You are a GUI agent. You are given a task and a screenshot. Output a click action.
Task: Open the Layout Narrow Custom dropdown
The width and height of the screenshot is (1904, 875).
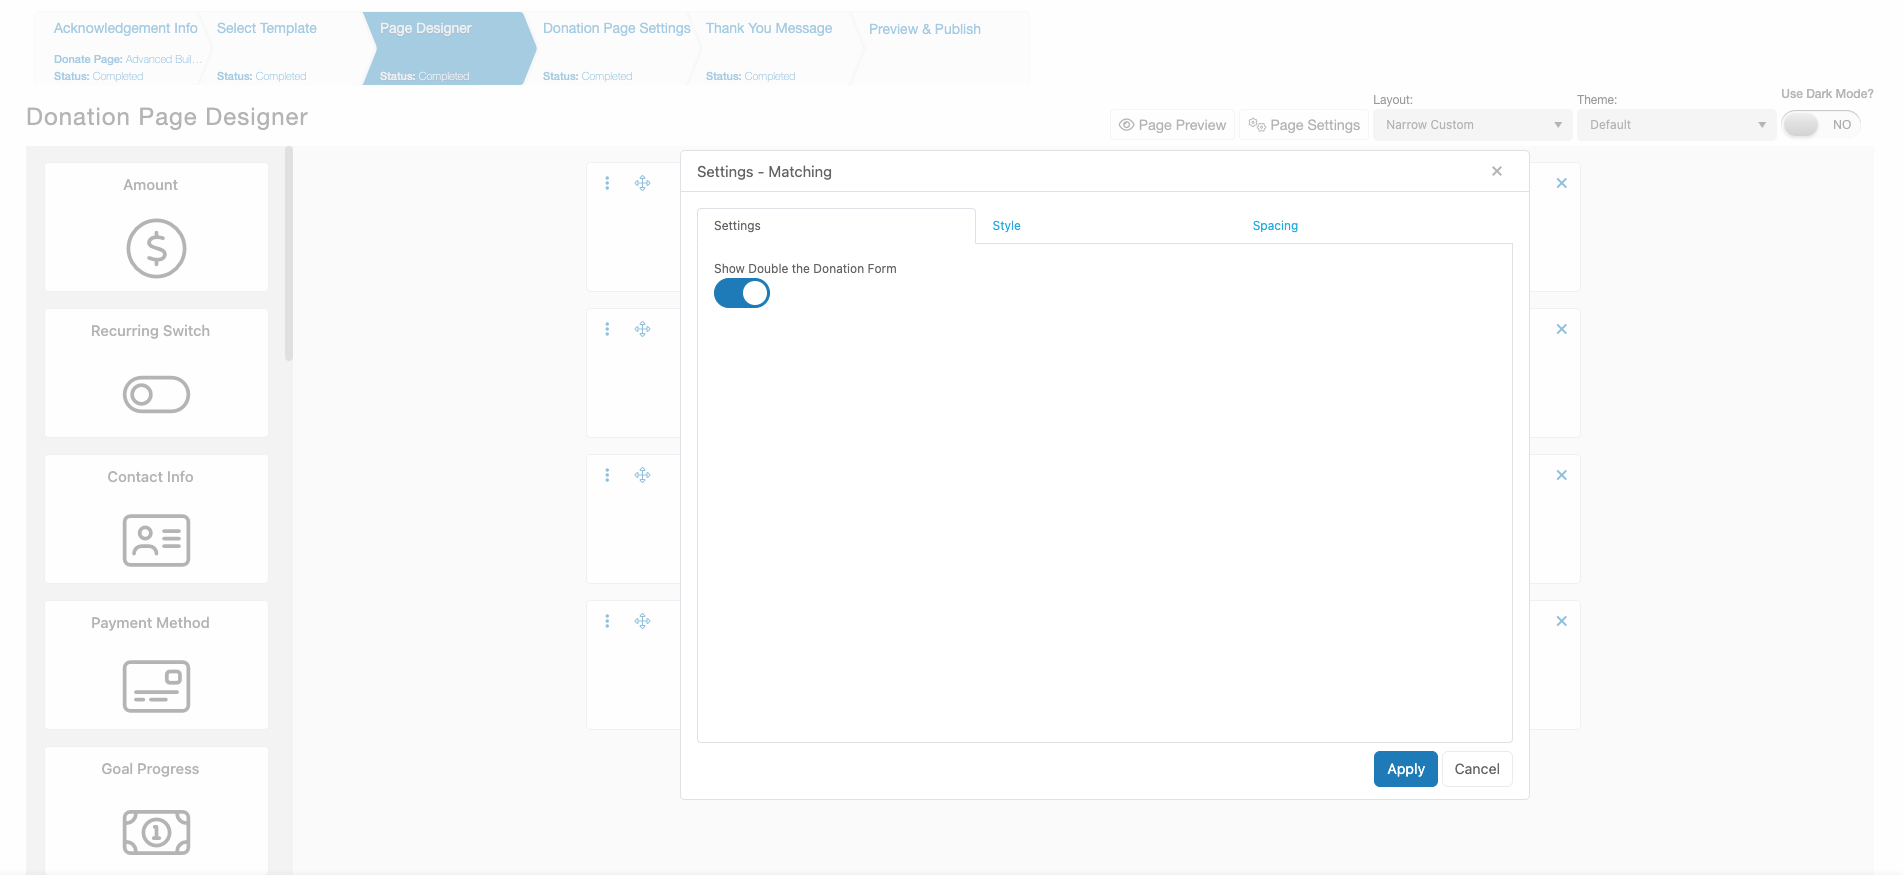1473,125
